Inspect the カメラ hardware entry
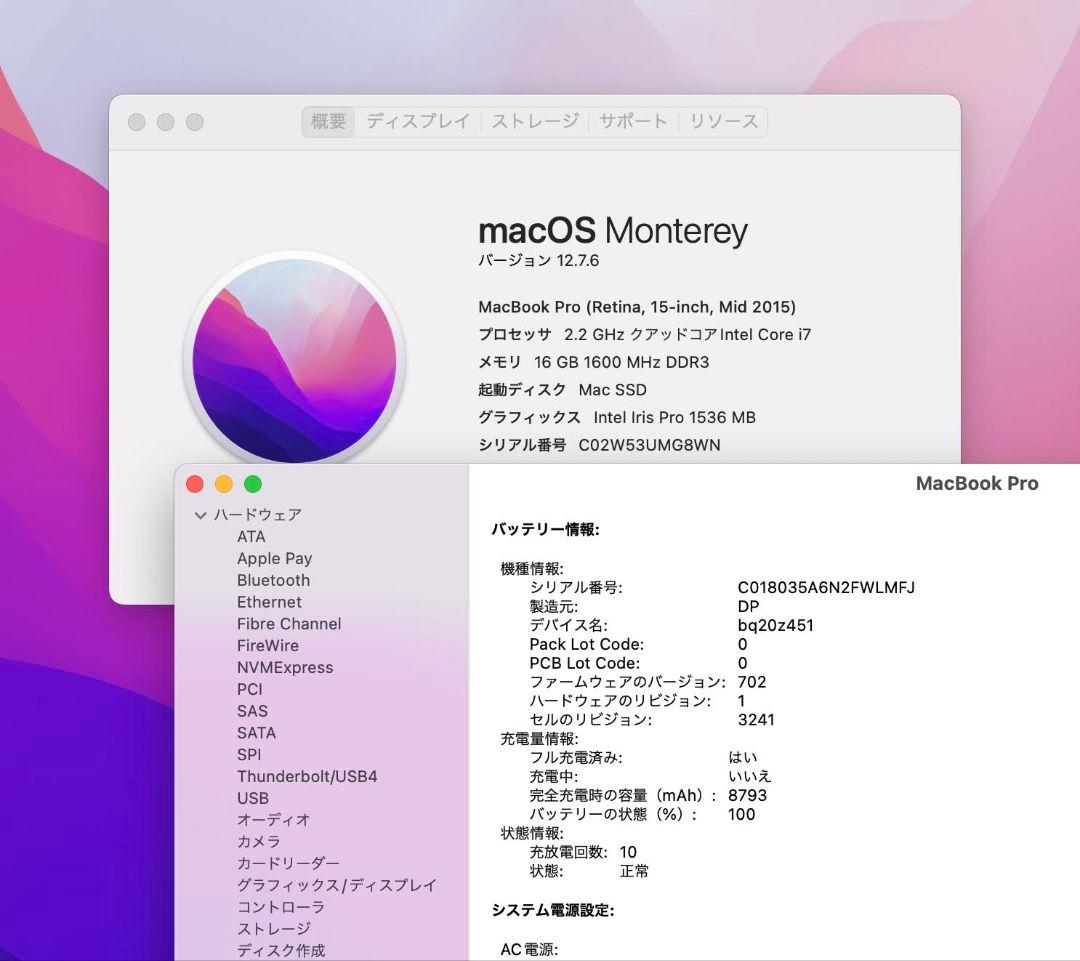The width and height of the screenshot is (1080, 961). tap(258, 841)
